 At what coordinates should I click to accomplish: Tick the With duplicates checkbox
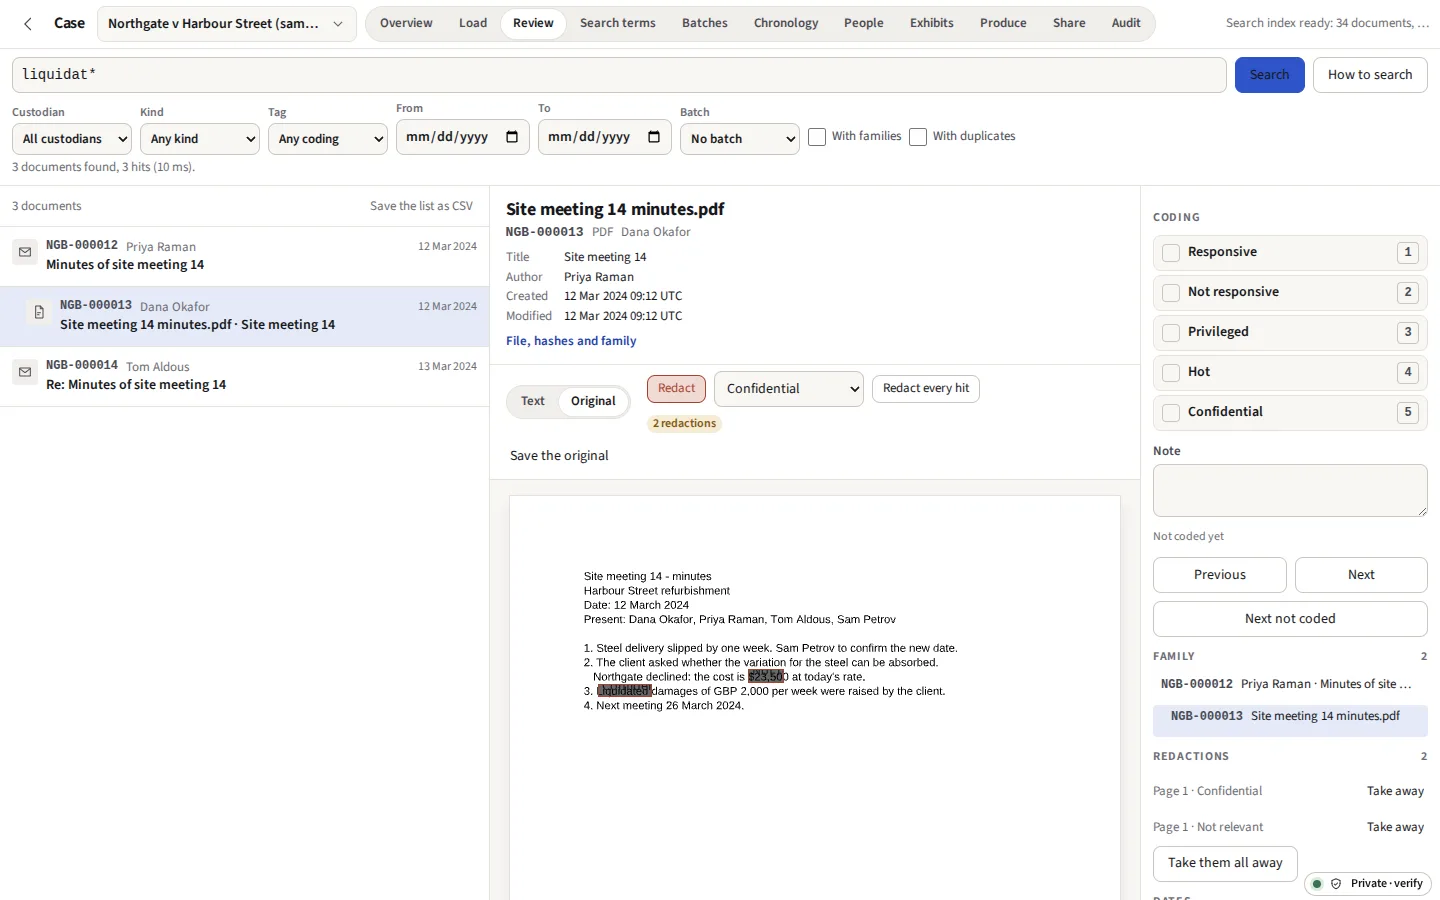click(x=918, y=137)
